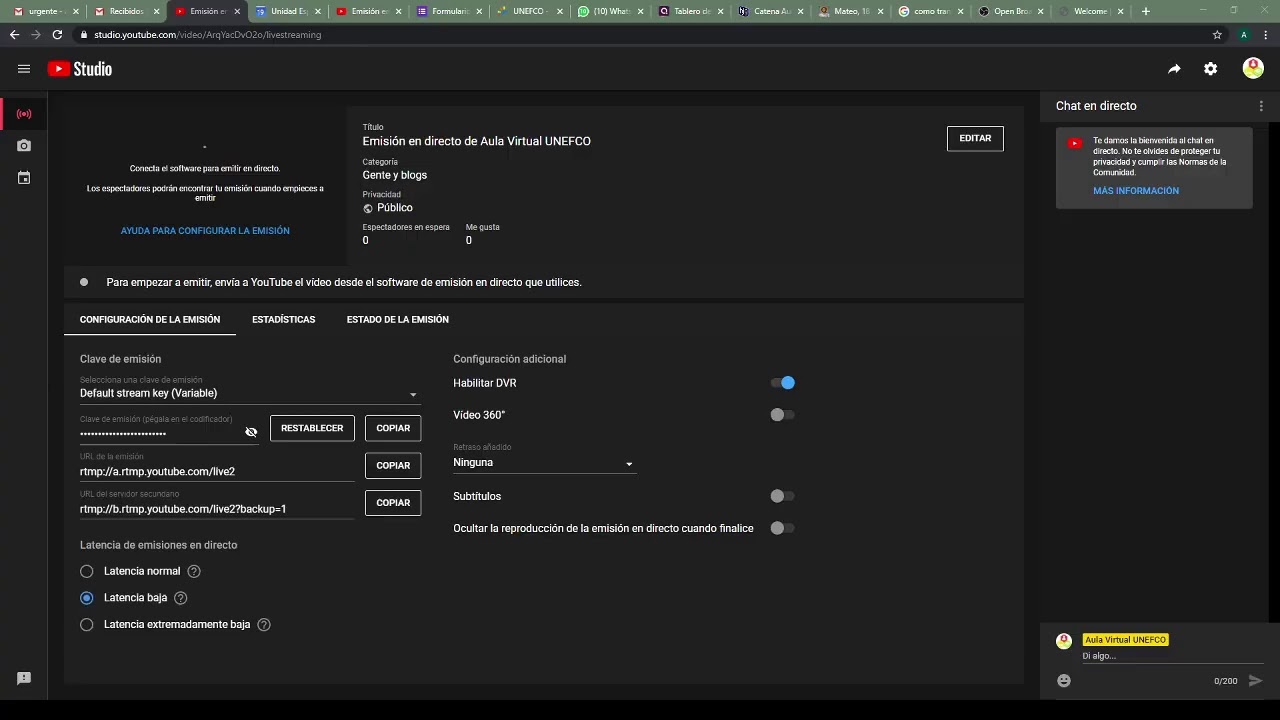The width and height of the screenshot is (1280, 720).
Task: Click the RESTABLECER stream key button
Action: click(312, 428)
